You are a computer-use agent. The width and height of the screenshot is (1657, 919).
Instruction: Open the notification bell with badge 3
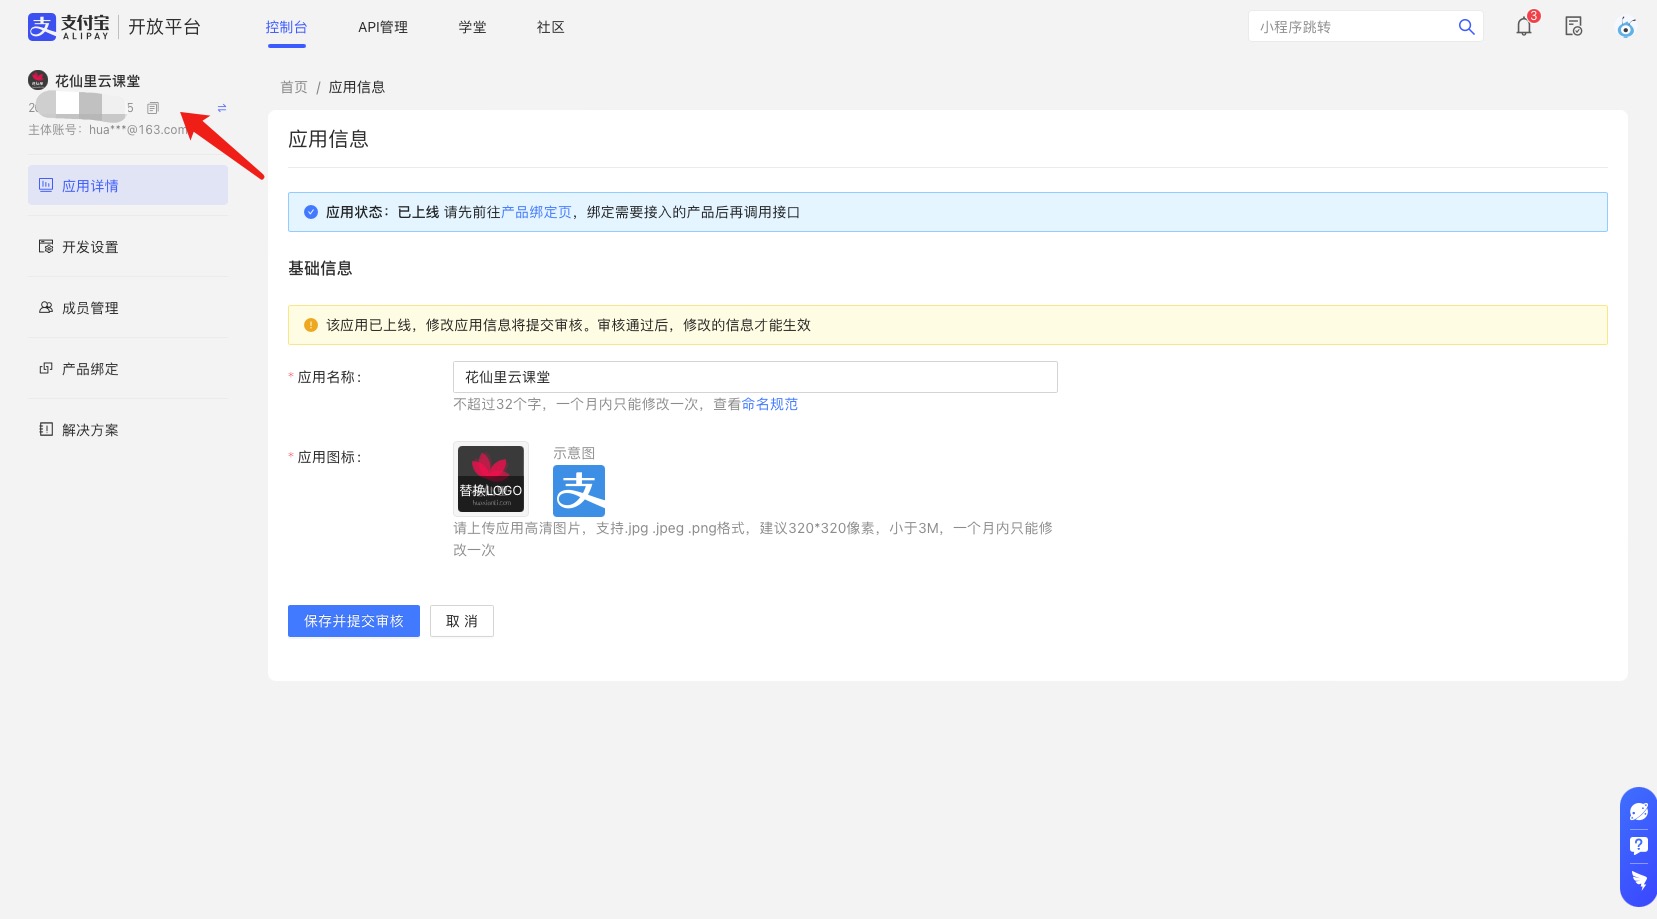[x=1524, y=27]
